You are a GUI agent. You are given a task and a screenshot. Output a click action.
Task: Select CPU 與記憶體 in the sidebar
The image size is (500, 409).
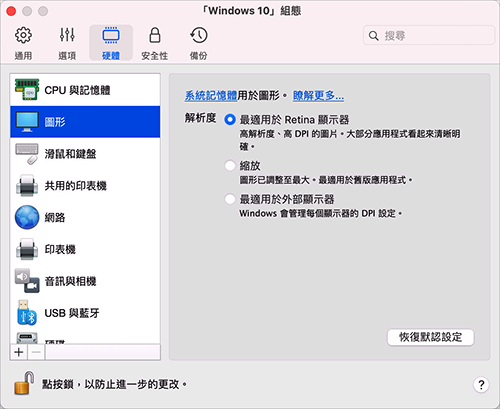[85, 90]
